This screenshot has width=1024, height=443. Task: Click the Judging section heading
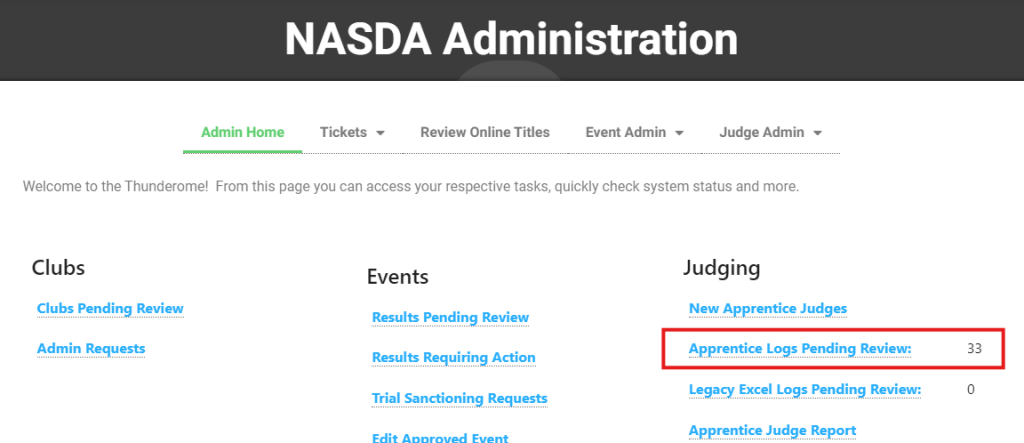point(722,267)
